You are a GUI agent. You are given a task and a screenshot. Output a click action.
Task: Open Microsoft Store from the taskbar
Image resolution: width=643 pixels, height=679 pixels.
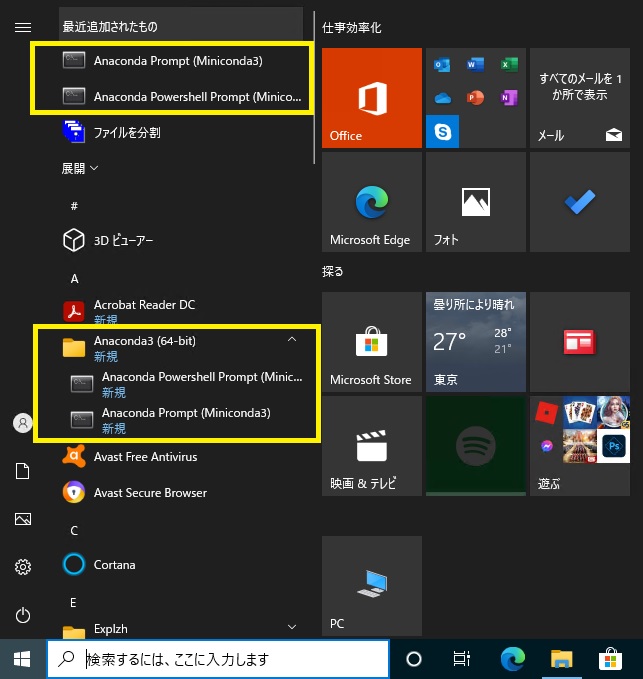click(611, 659)
